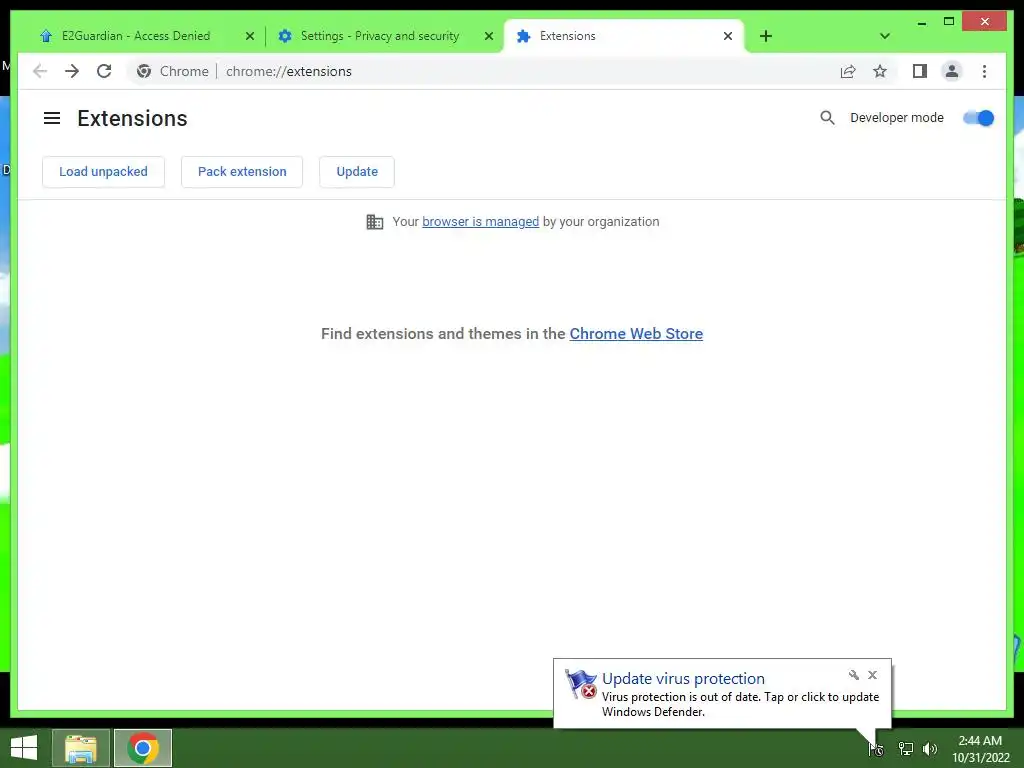Dismiss the virus protection notification
Screen dimensions: 1024x768
pyautogui.click(x=872, y=675)
